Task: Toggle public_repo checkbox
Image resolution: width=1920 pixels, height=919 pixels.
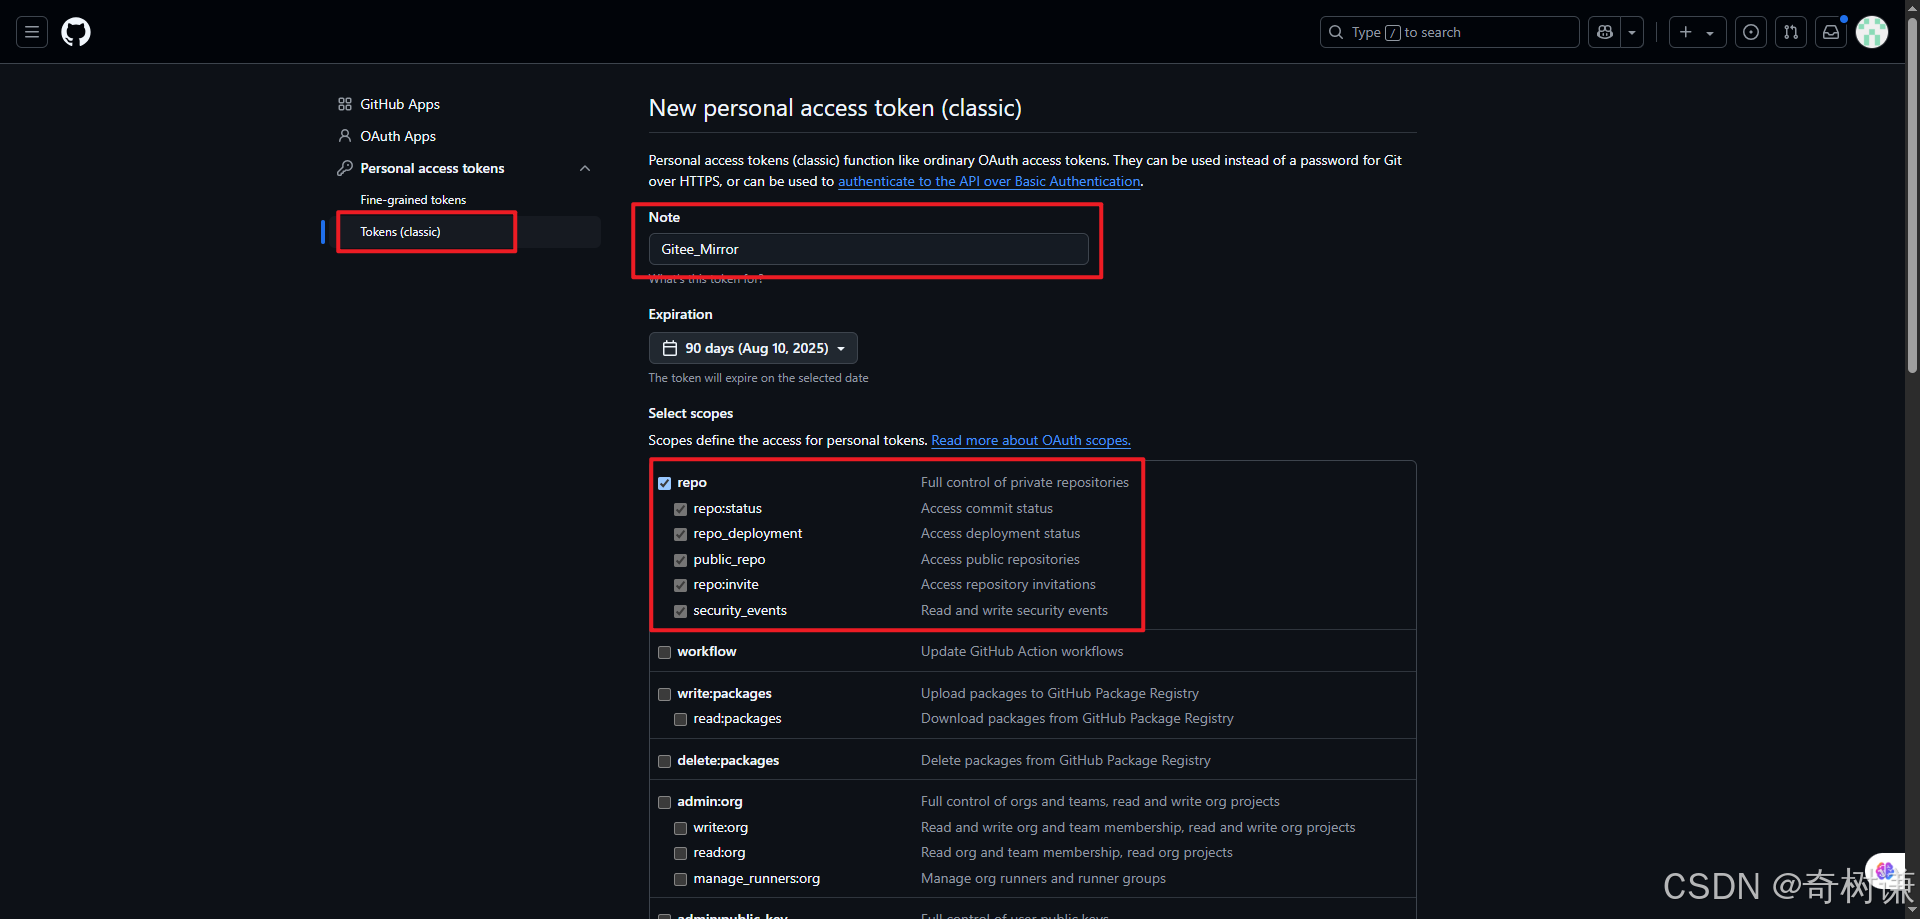Action: tap(680, 560)
